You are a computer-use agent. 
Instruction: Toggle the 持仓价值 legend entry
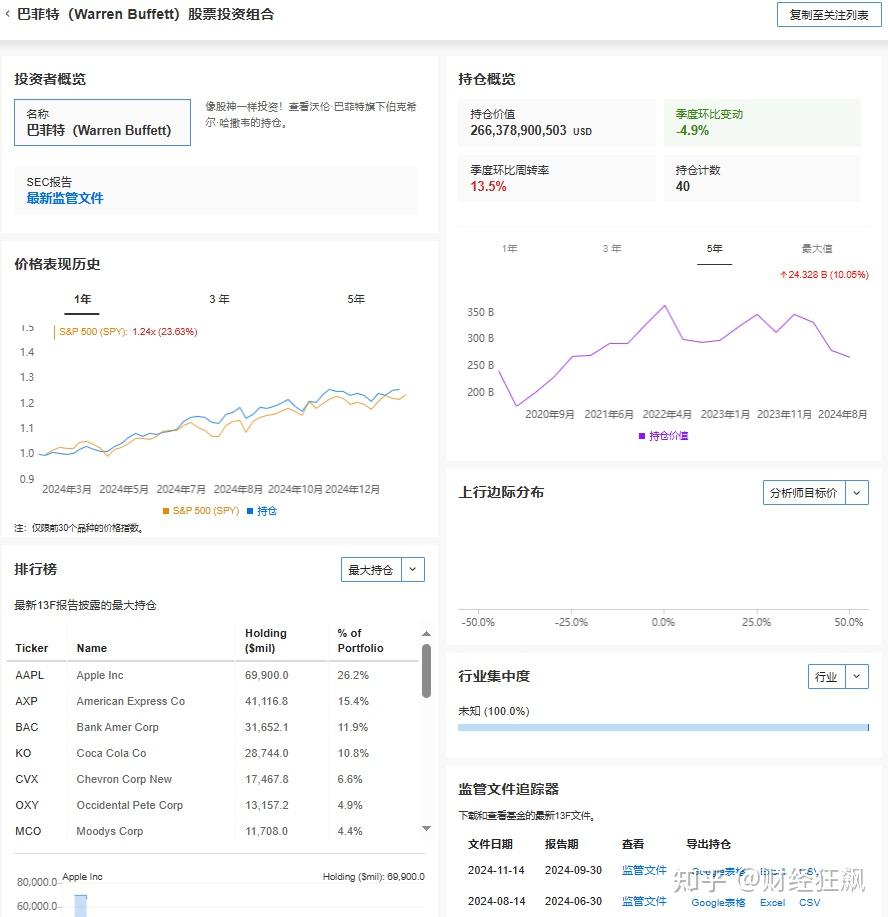coord(663,436)
